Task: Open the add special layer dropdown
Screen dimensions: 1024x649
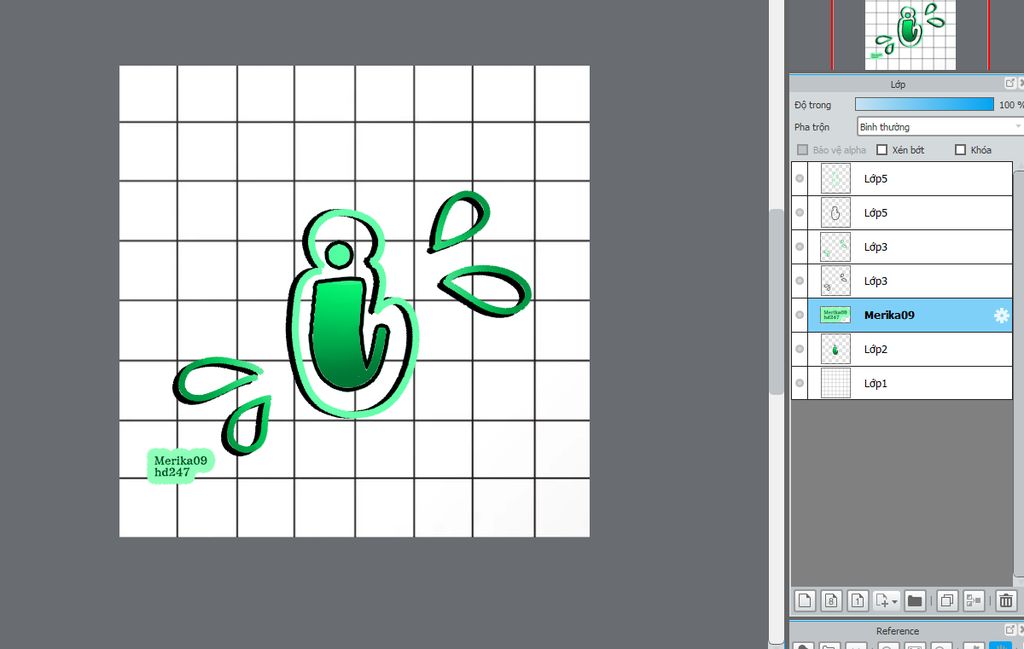Action: click(x=886, y=600)
